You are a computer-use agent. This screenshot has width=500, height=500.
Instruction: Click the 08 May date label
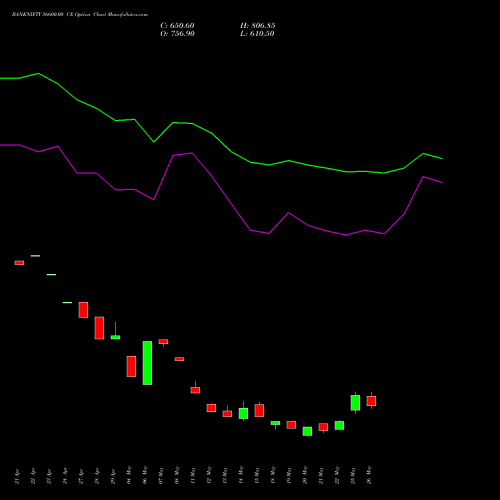coord(177,475)
